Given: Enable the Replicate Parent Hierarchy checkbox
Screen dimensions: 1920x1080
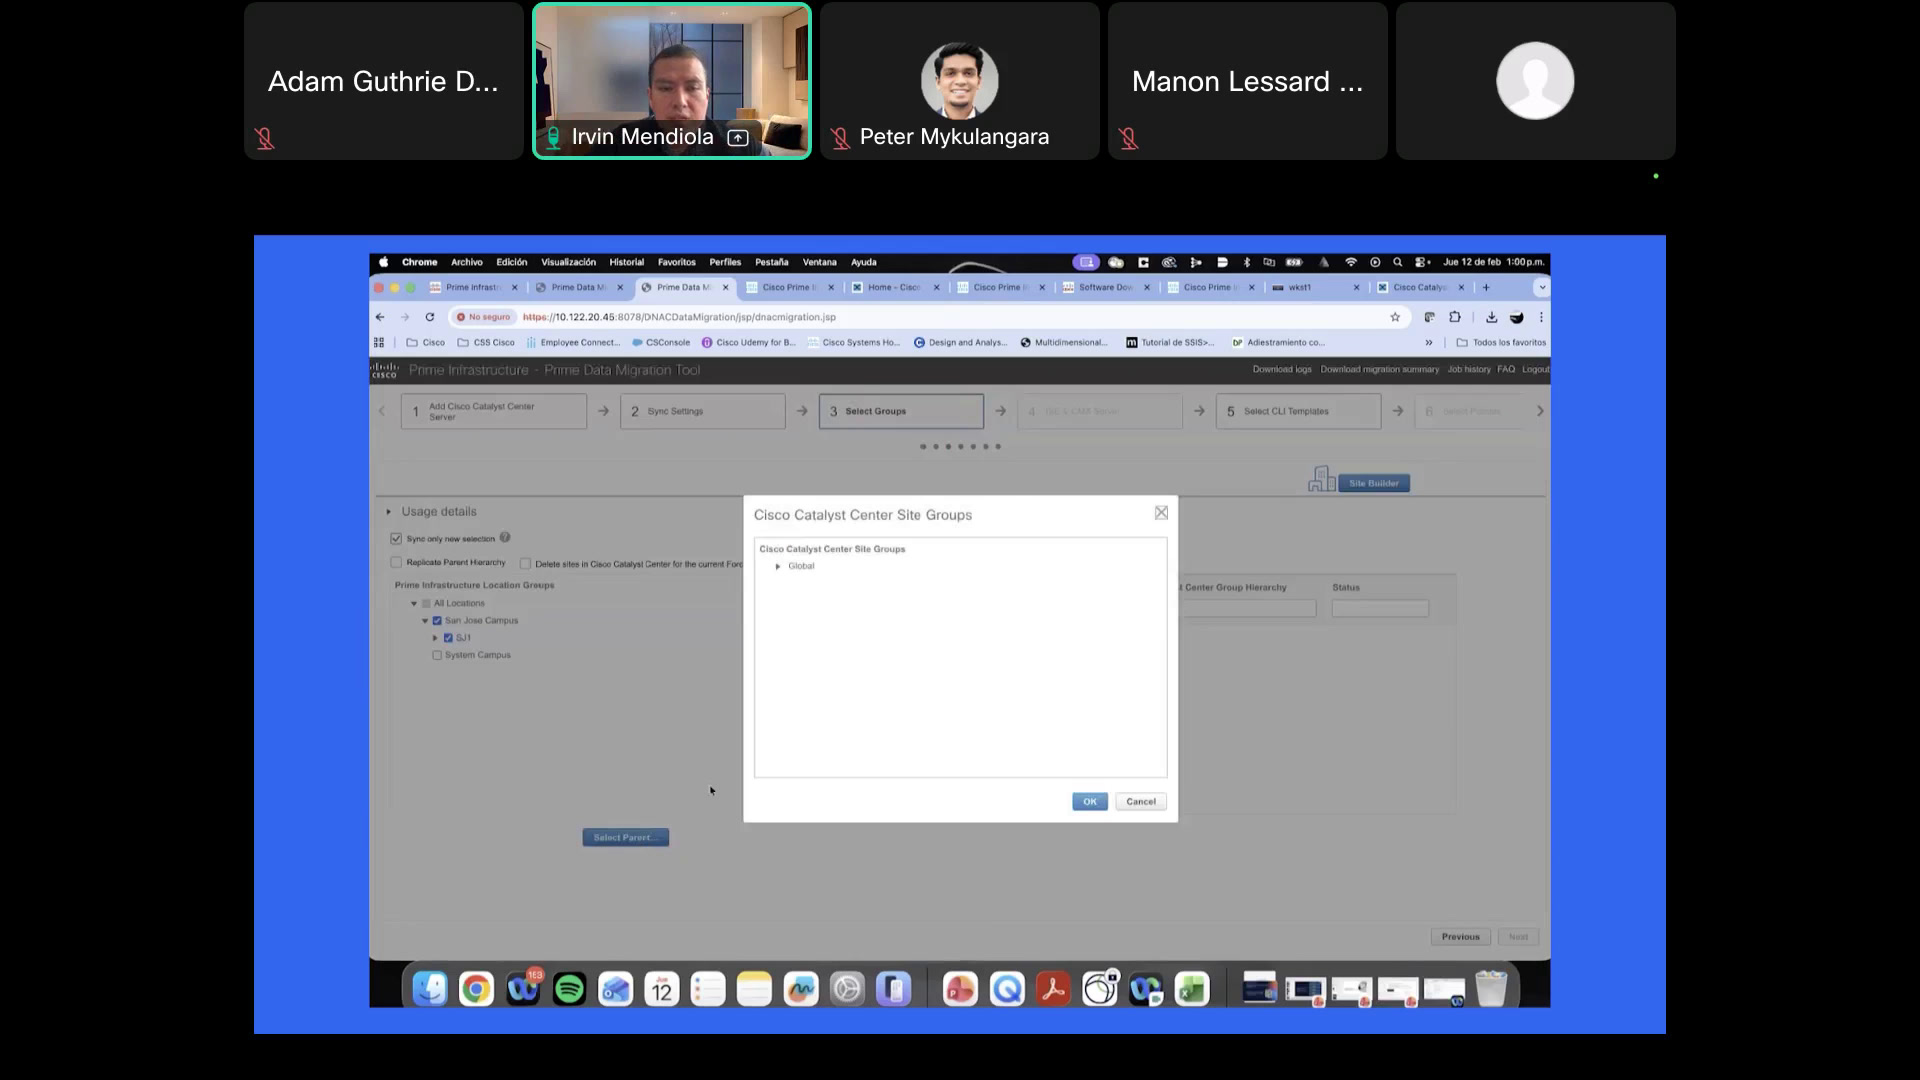Looking at the screenshot, I should tap(396, 563).
